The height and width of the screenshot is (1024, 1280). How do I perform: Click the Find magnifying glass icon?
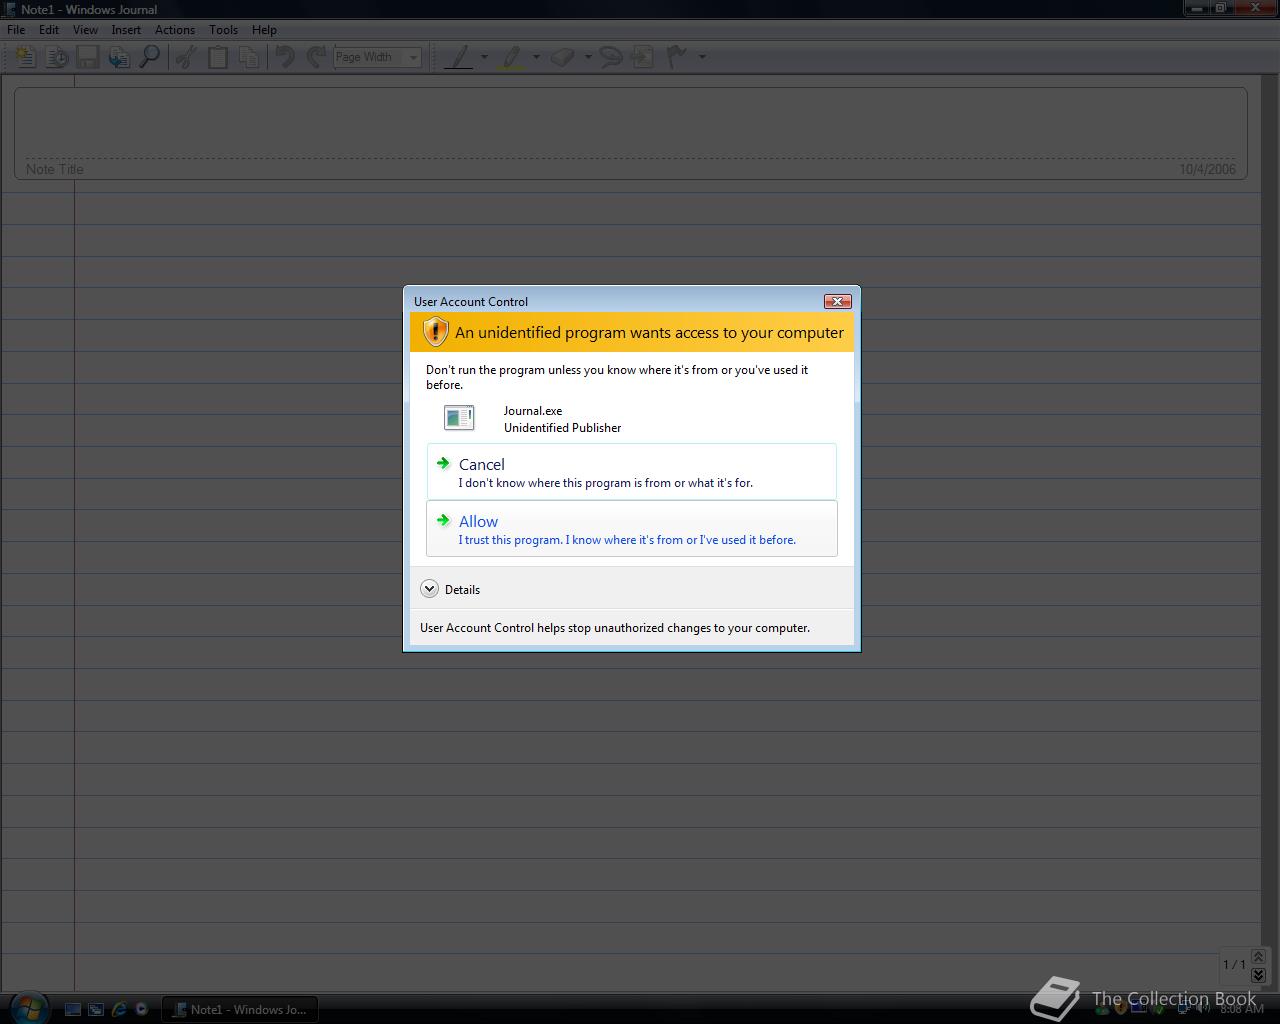[150, 57]
